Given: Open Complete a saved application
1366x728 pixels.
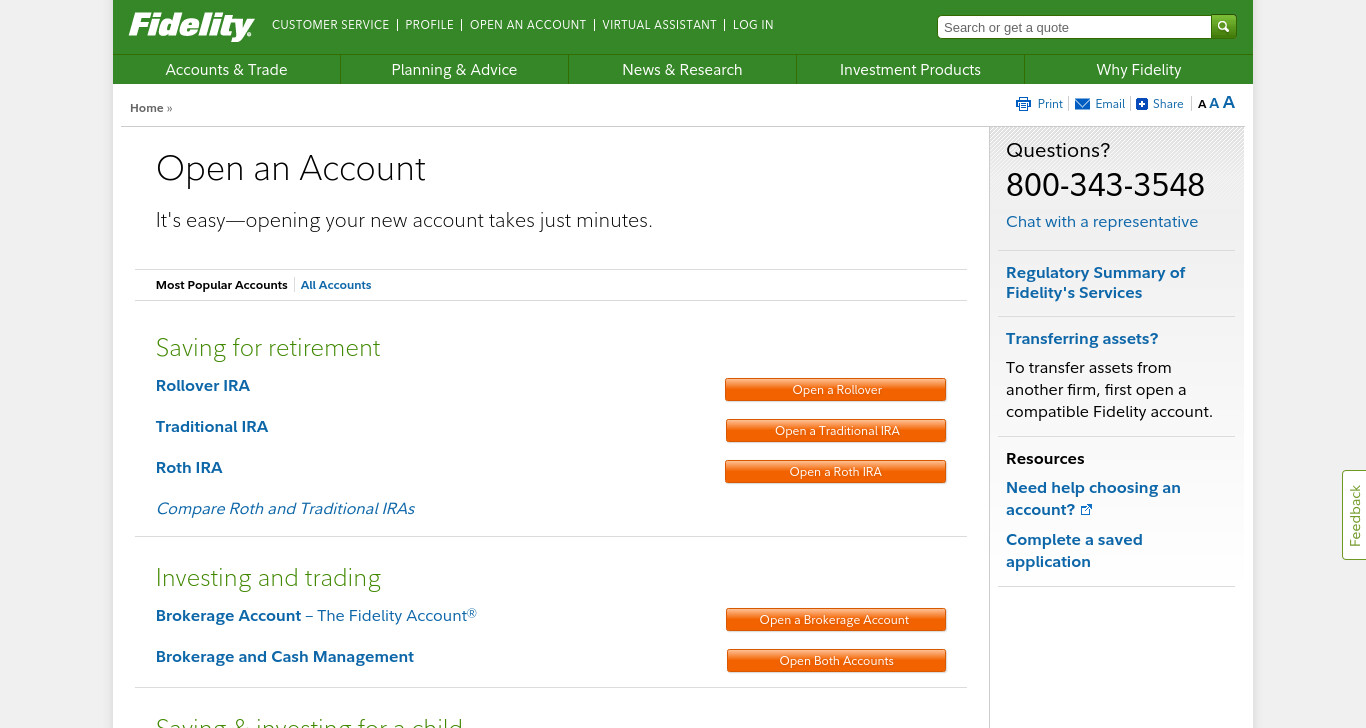Looking at the screenshot, I should (x=1074, y=551).
